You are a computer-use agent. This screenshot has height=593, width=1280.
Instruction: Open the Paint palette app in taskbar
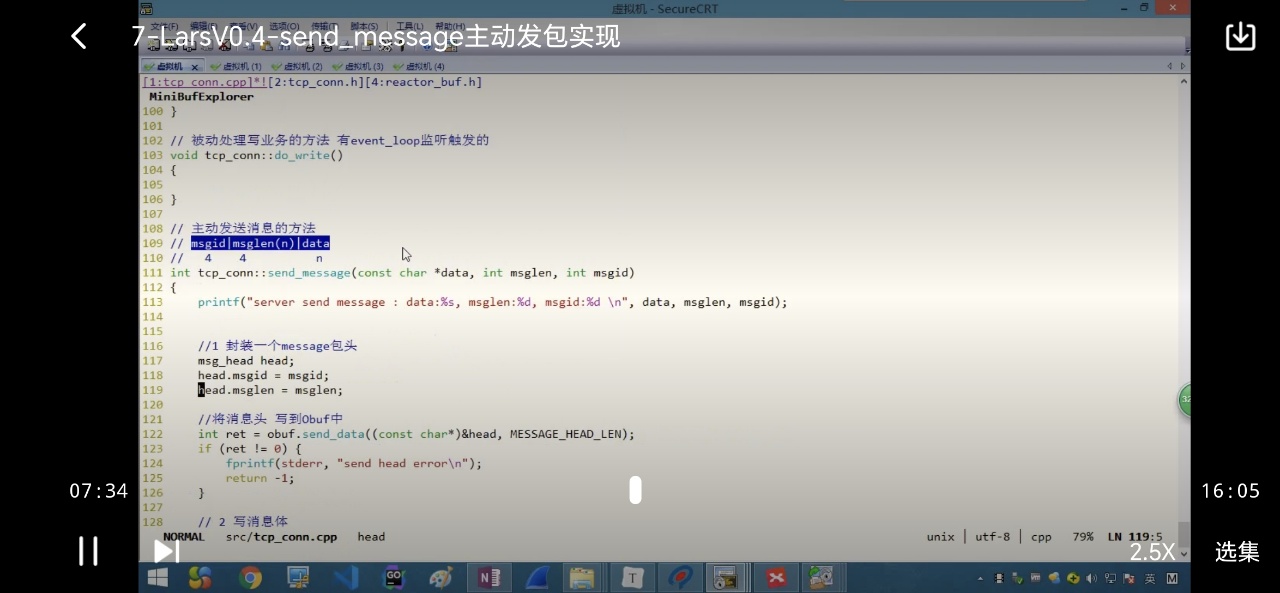pos(441,578)
